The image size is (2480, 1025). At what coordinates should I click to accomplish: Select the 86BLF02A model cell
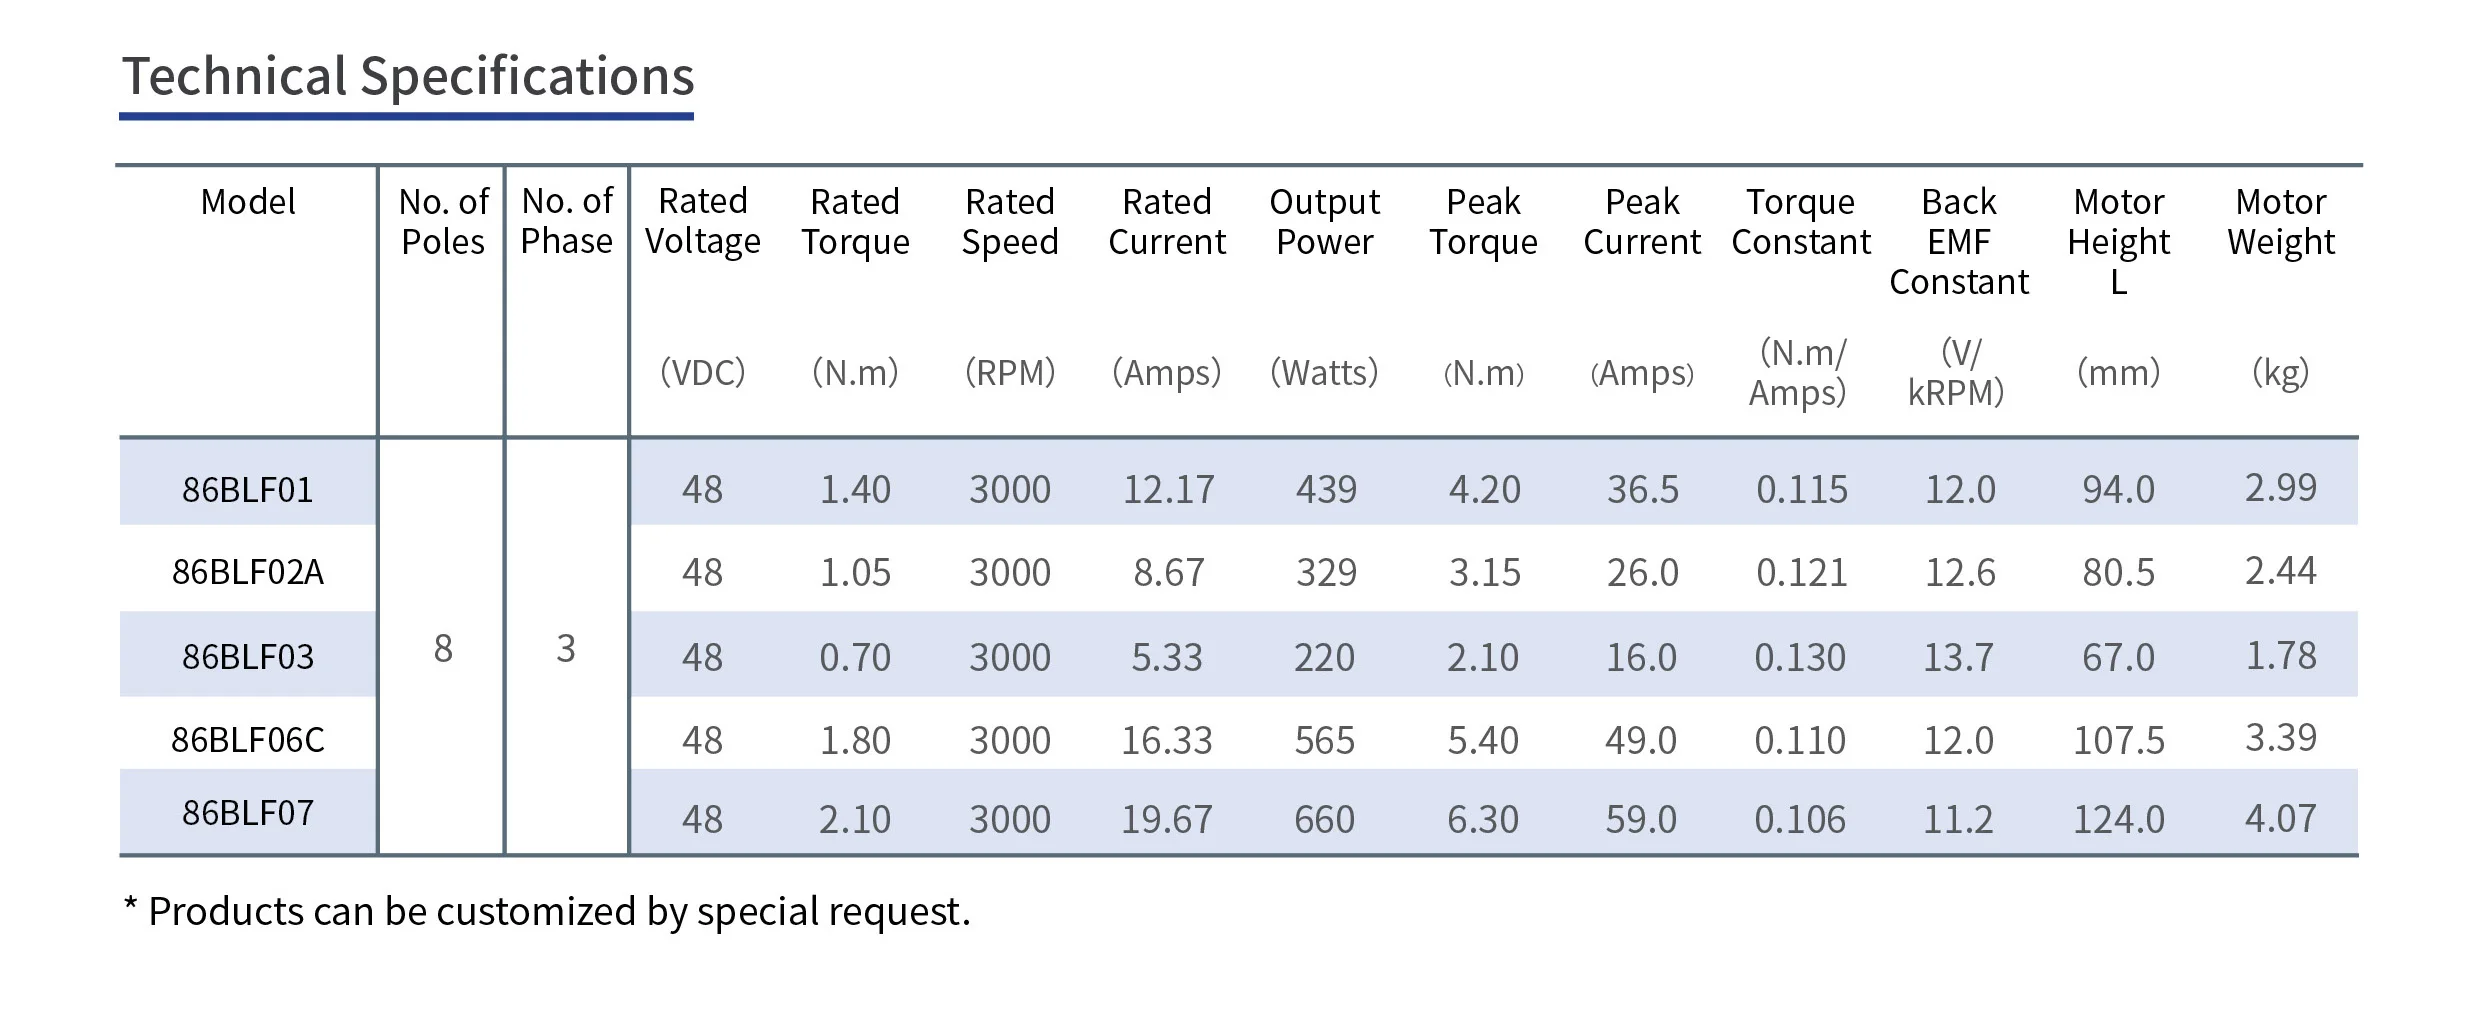click(x=248, y=572)
